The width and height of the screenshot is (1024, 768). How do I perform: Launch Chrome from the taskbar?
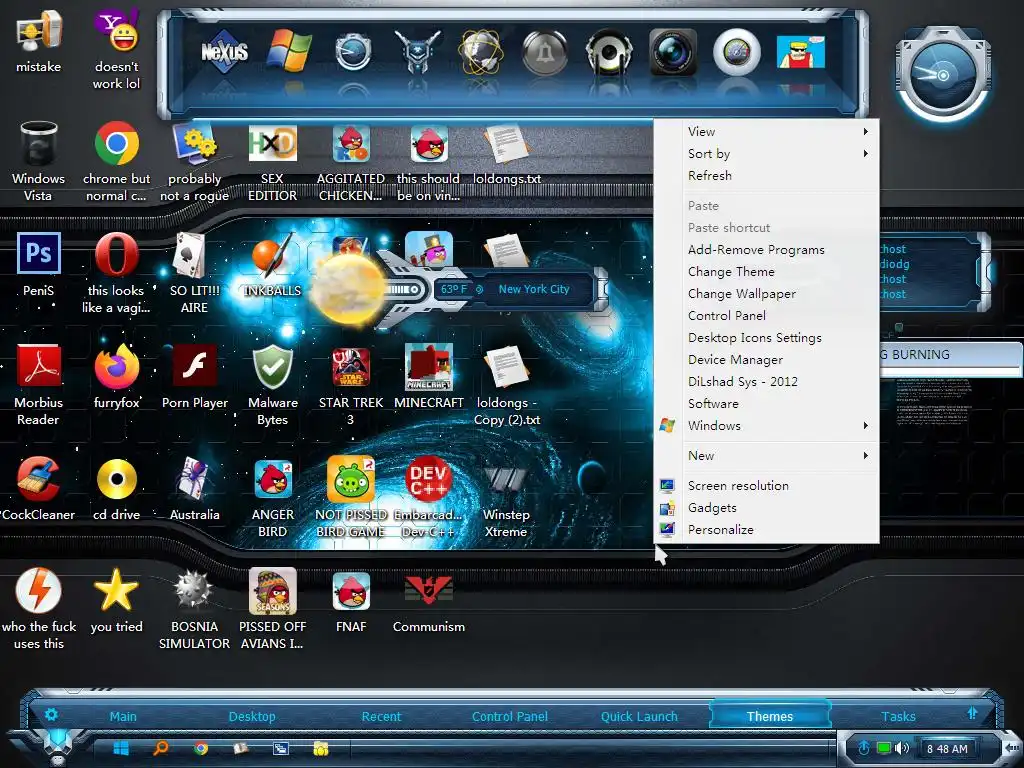(201, 748)
